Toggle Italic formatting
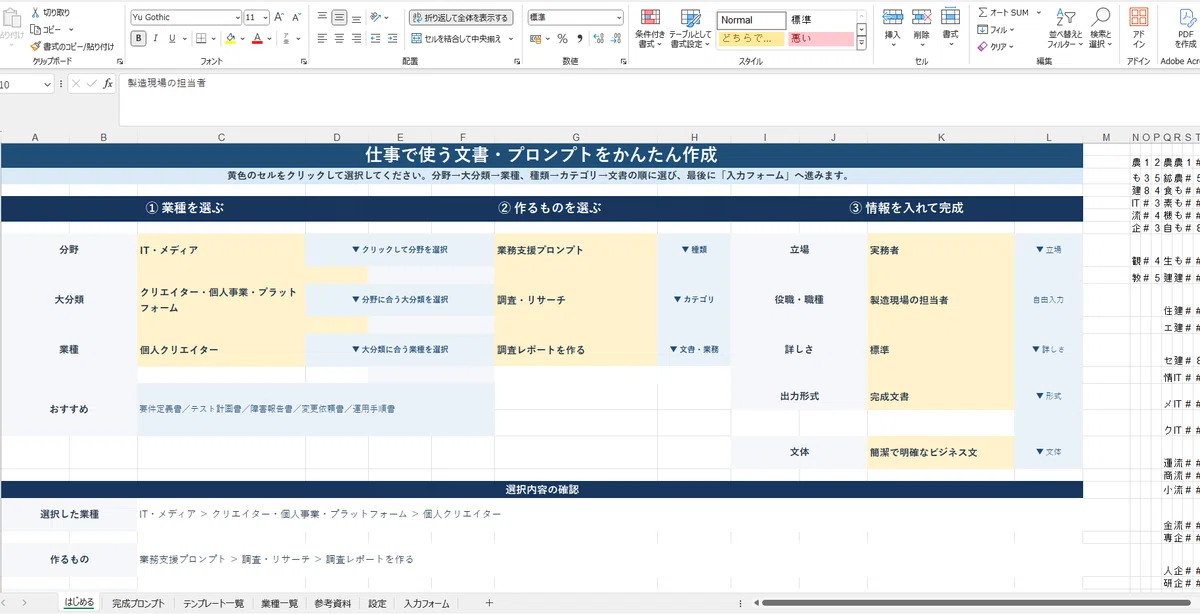The image size is (1200, 614). pyautogui.click(x=155, y=38)
